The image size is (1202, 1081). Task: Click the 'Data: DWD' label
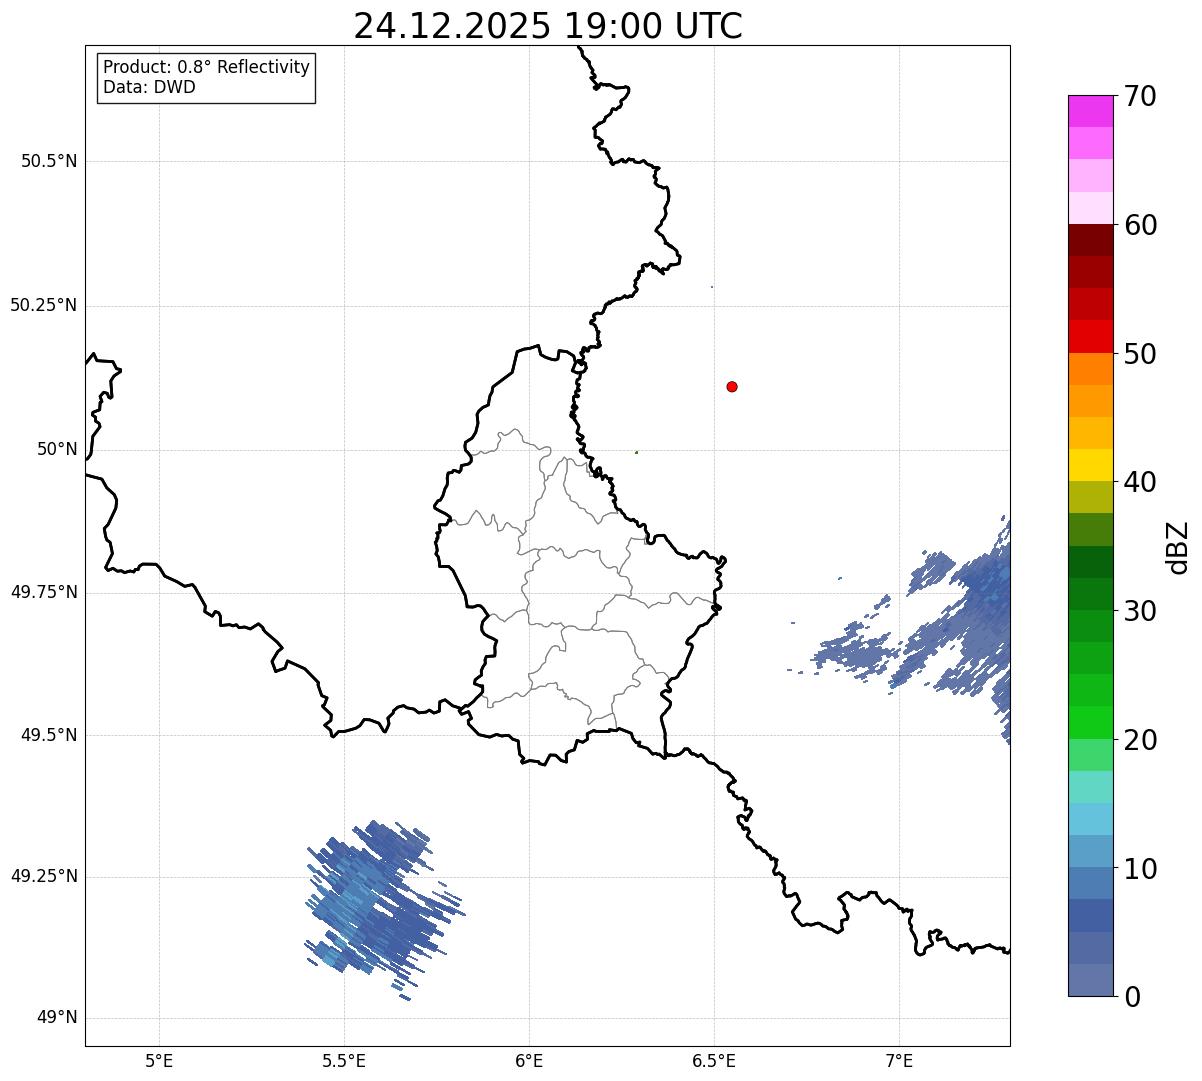pyautogui.click(x=149, y=87)
